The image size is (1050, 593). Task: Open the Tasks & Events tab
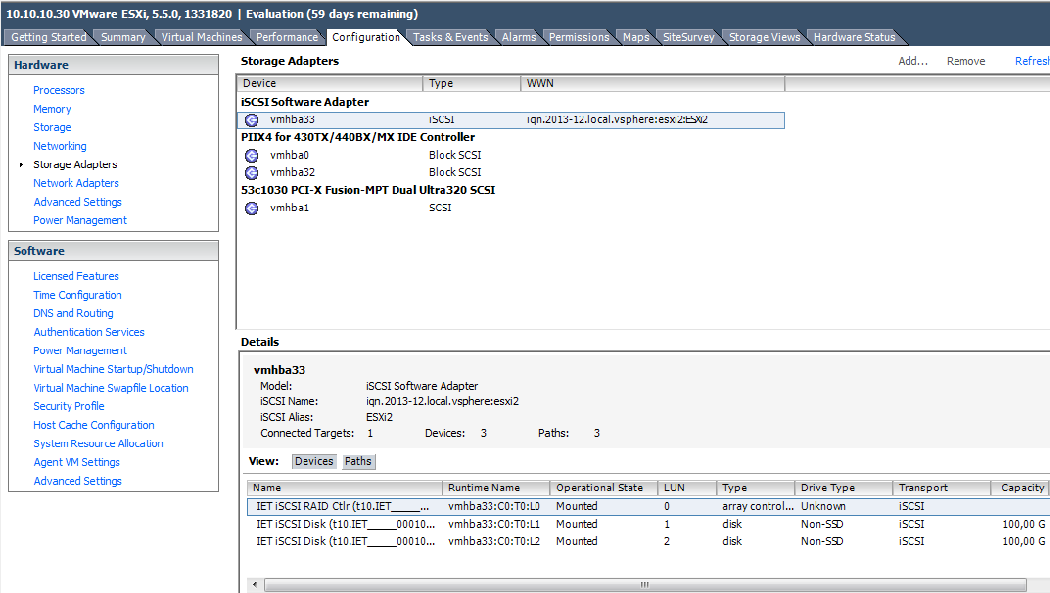click(451, 37)
